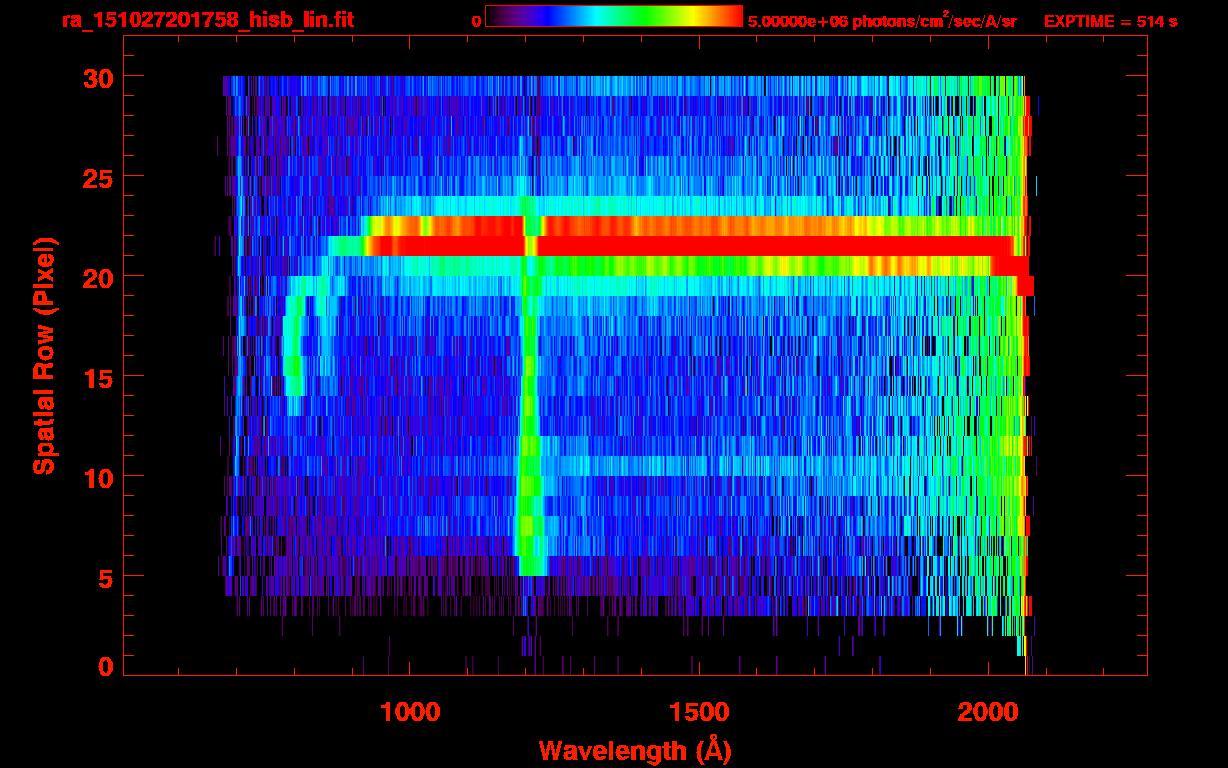Image resolution: width=1228 pixels, height=768 pixels.
Task: Click the x-axis tick label 2000
Action: click(987, 711)
